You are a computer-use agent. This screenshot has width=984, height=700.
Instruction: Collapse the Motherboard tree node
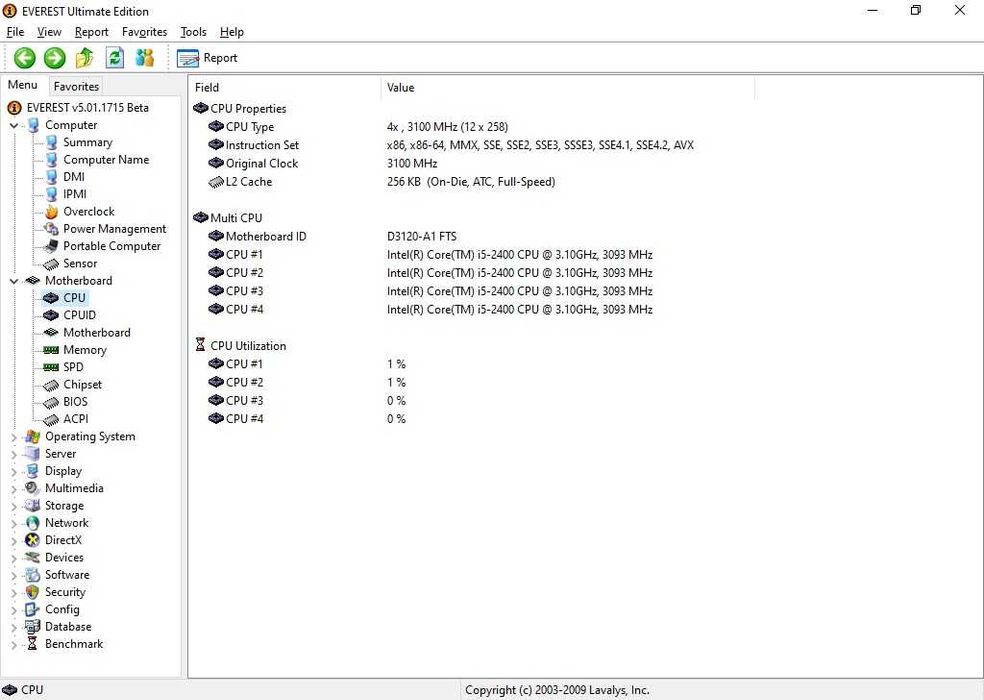click(14, 281)
